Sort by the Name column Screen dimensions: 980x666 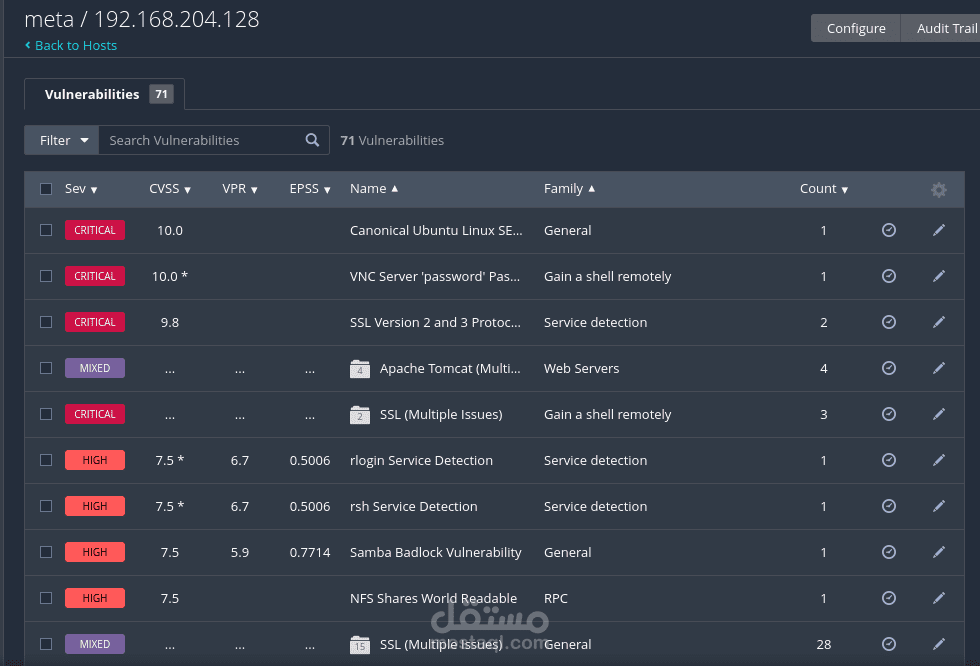[374, 189]
